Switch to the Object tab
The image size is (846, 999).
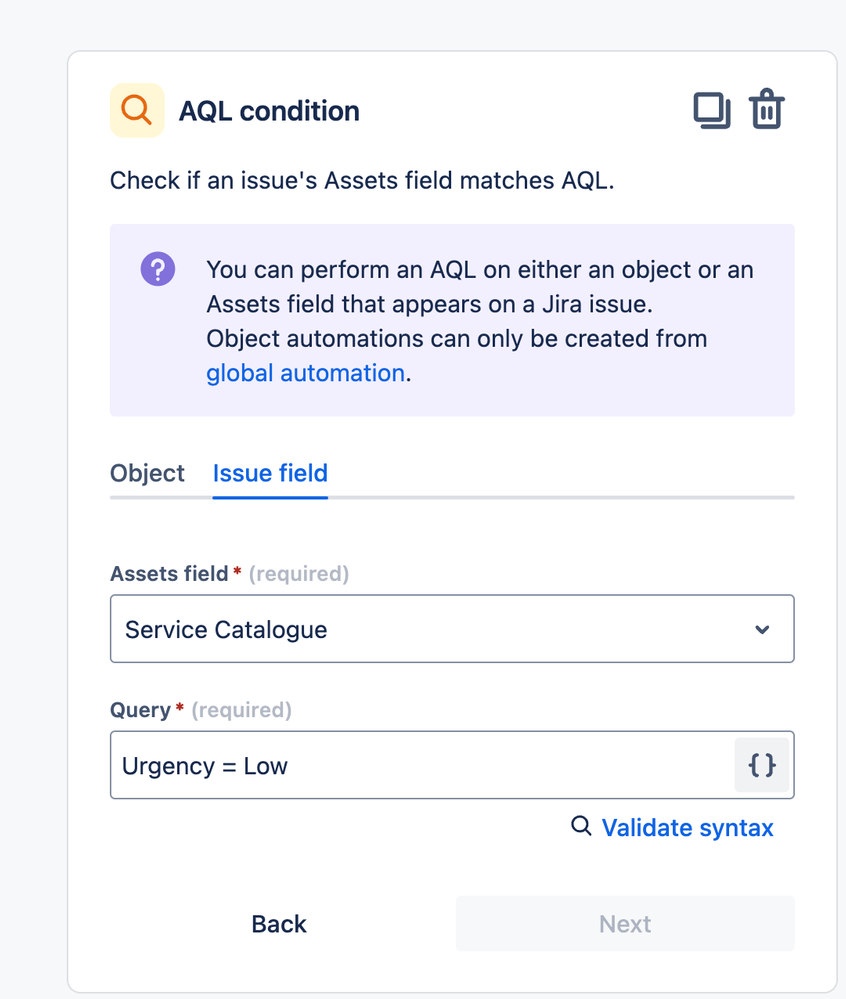pyautogui.click(x=147, y=473)
